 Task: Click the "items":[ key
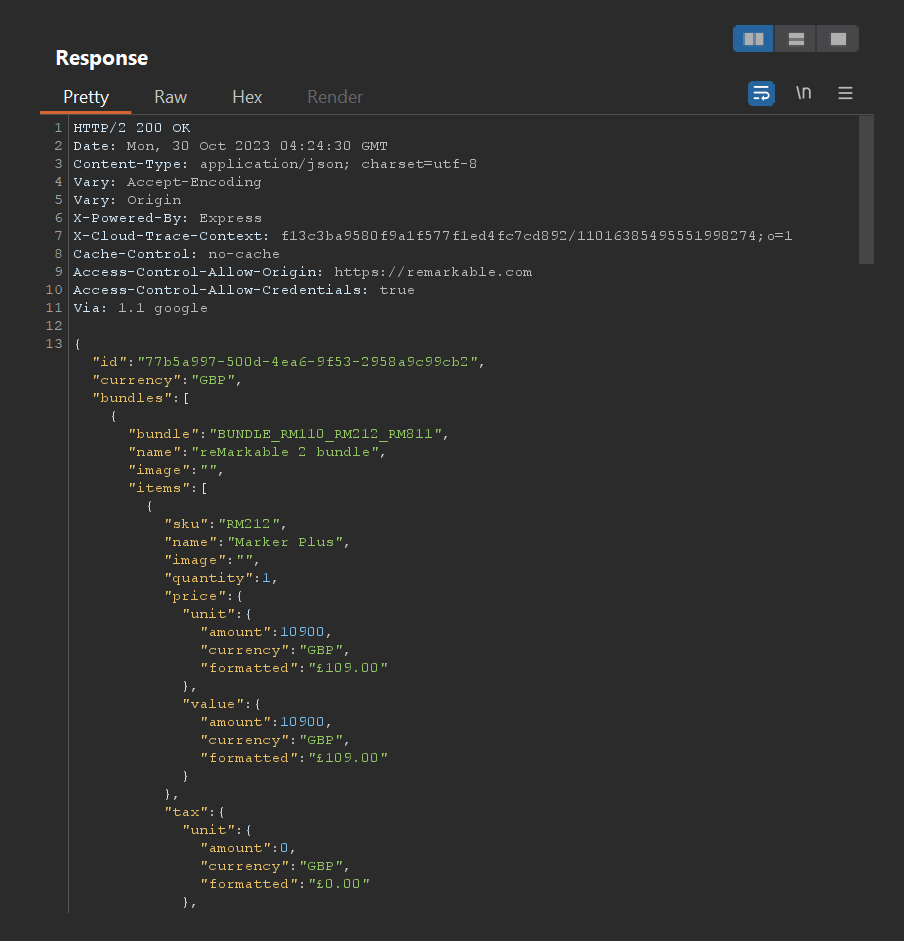point(167,488)
